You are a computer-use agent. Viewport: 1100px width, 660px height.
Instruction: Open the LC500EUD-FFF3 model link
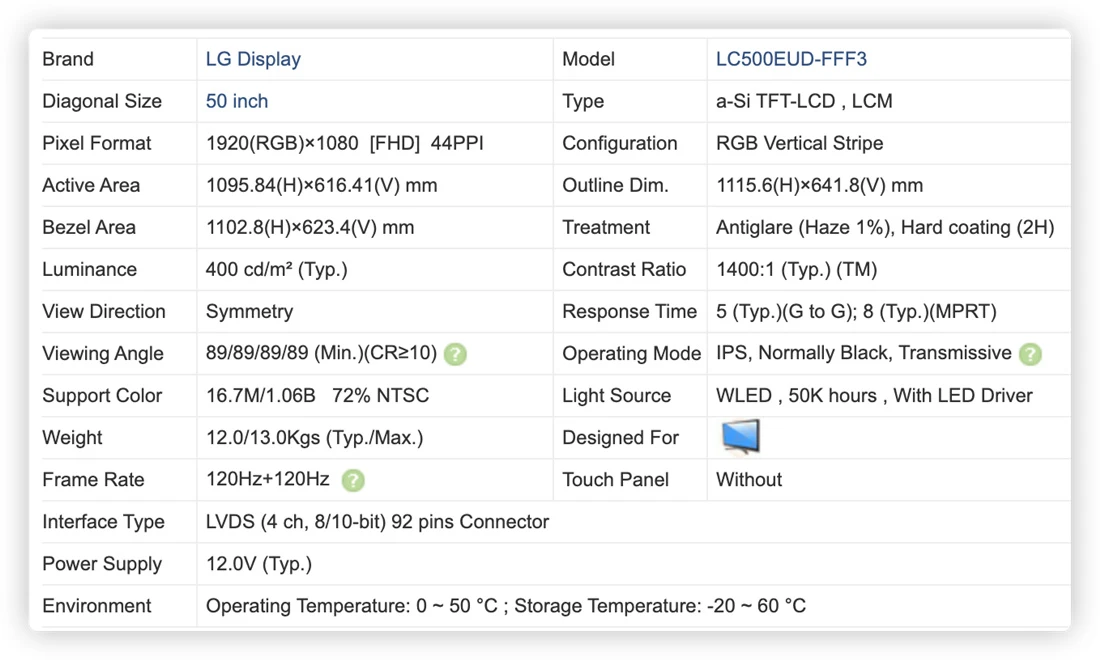(x=791, y=59)
